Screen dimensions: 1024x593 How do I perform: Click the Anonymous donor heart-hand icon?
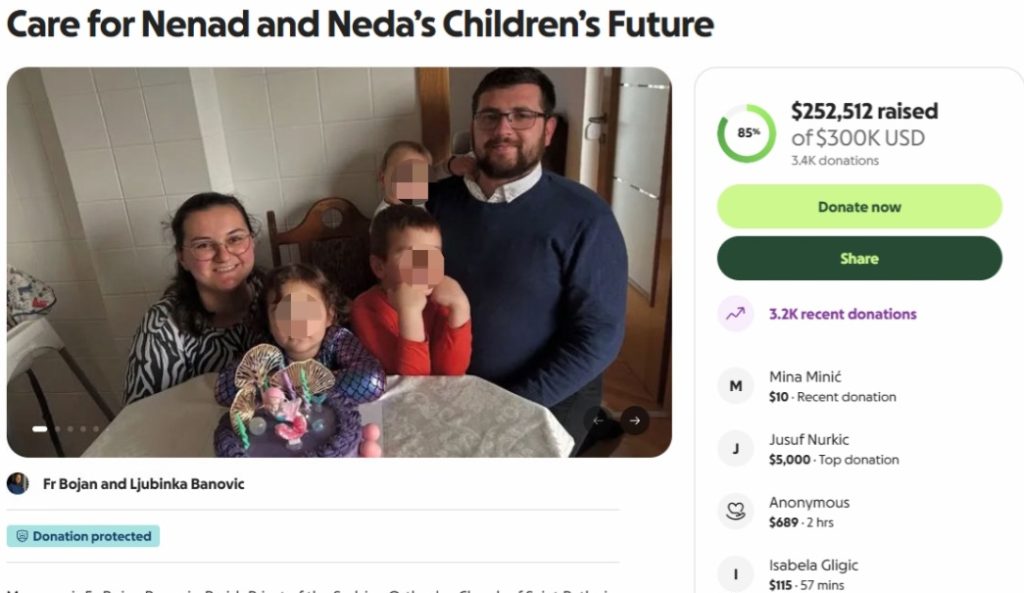(736, 512)
